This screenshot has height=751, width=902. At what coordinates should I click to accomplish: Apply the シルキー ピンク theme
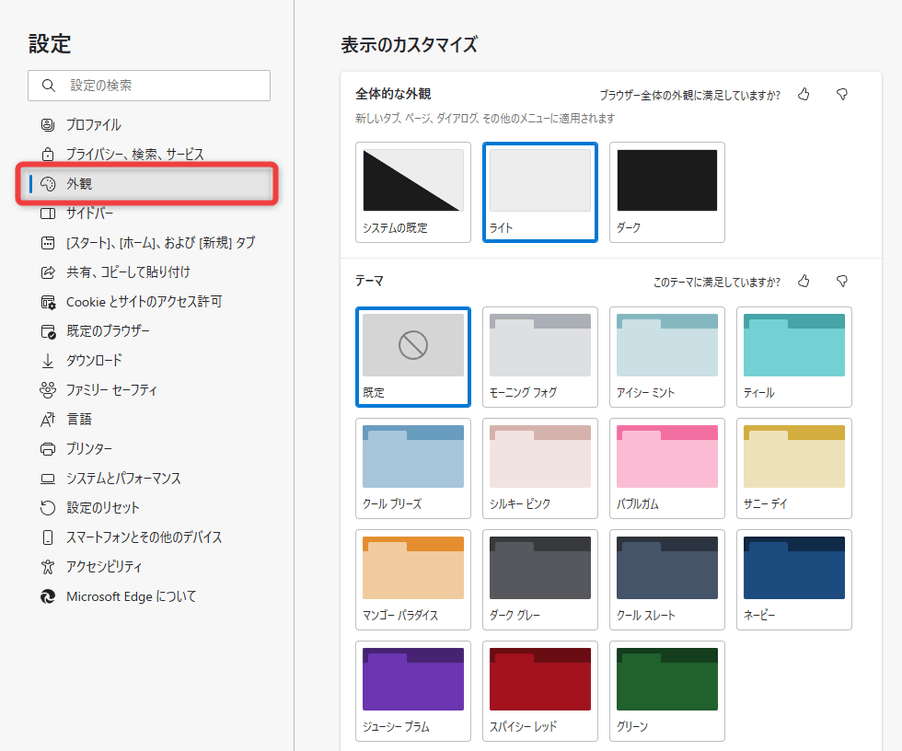click(x=540, y=468)
